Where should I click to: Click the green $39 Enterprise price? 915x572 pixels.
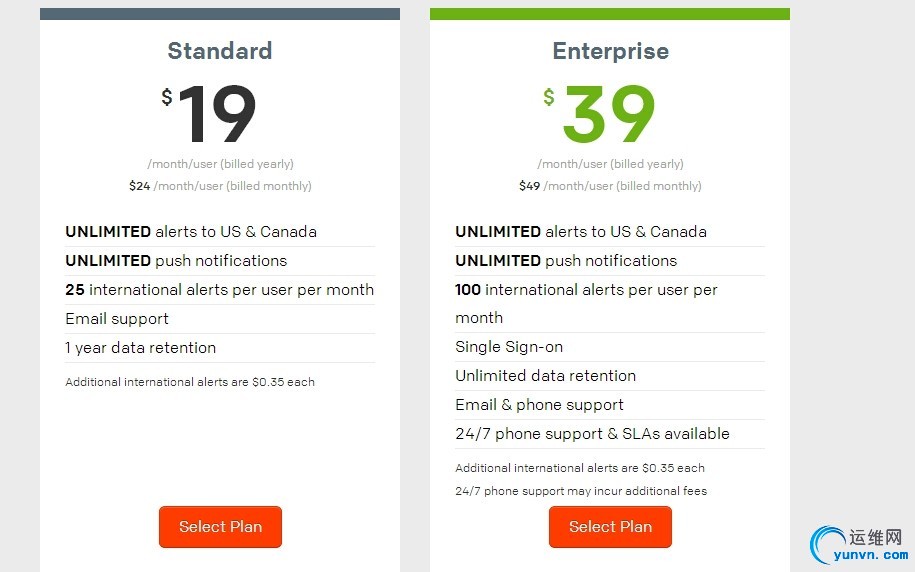(x=599, y=113)
